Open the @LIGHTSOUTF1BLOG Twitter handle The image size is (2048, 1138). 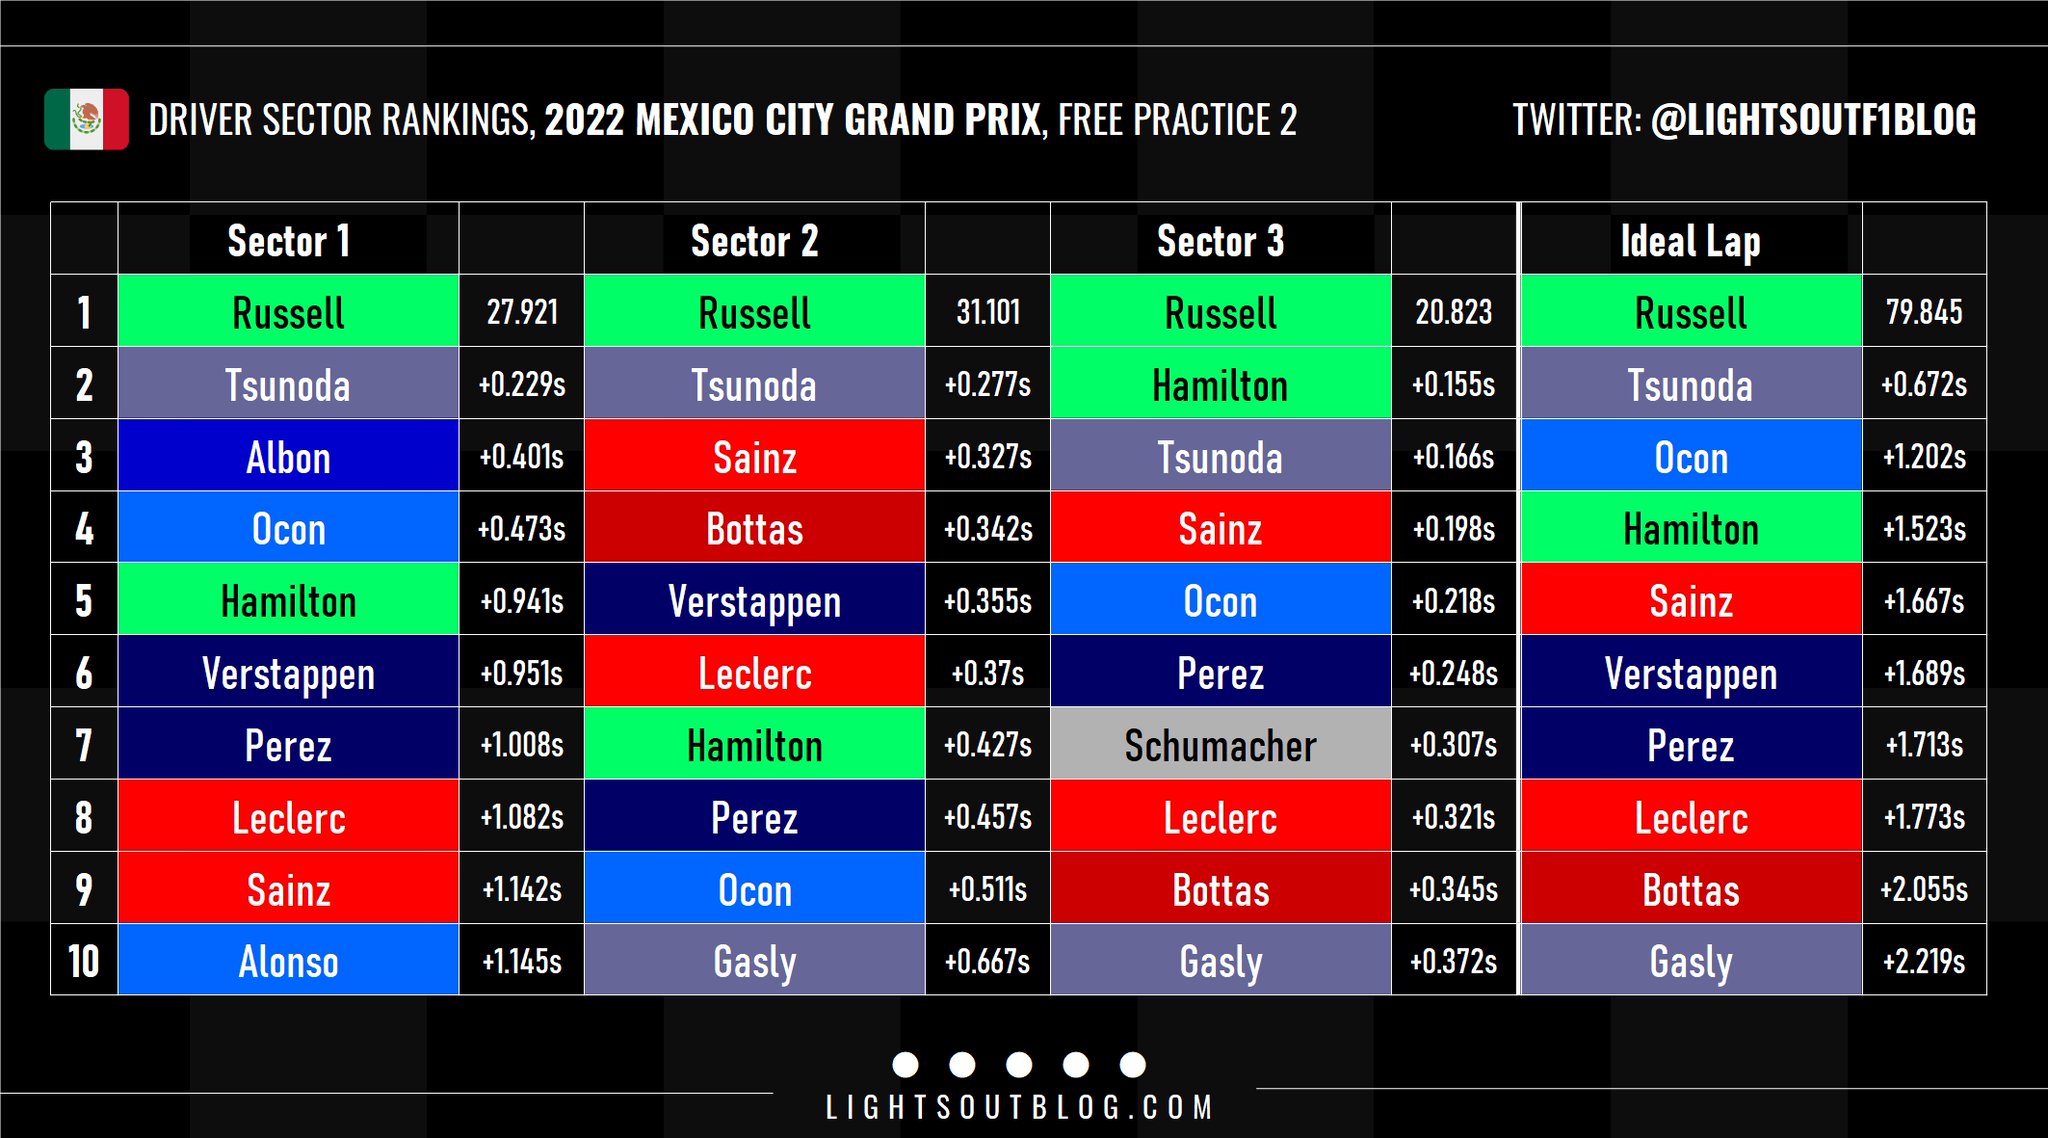[x=1813, y=120]
